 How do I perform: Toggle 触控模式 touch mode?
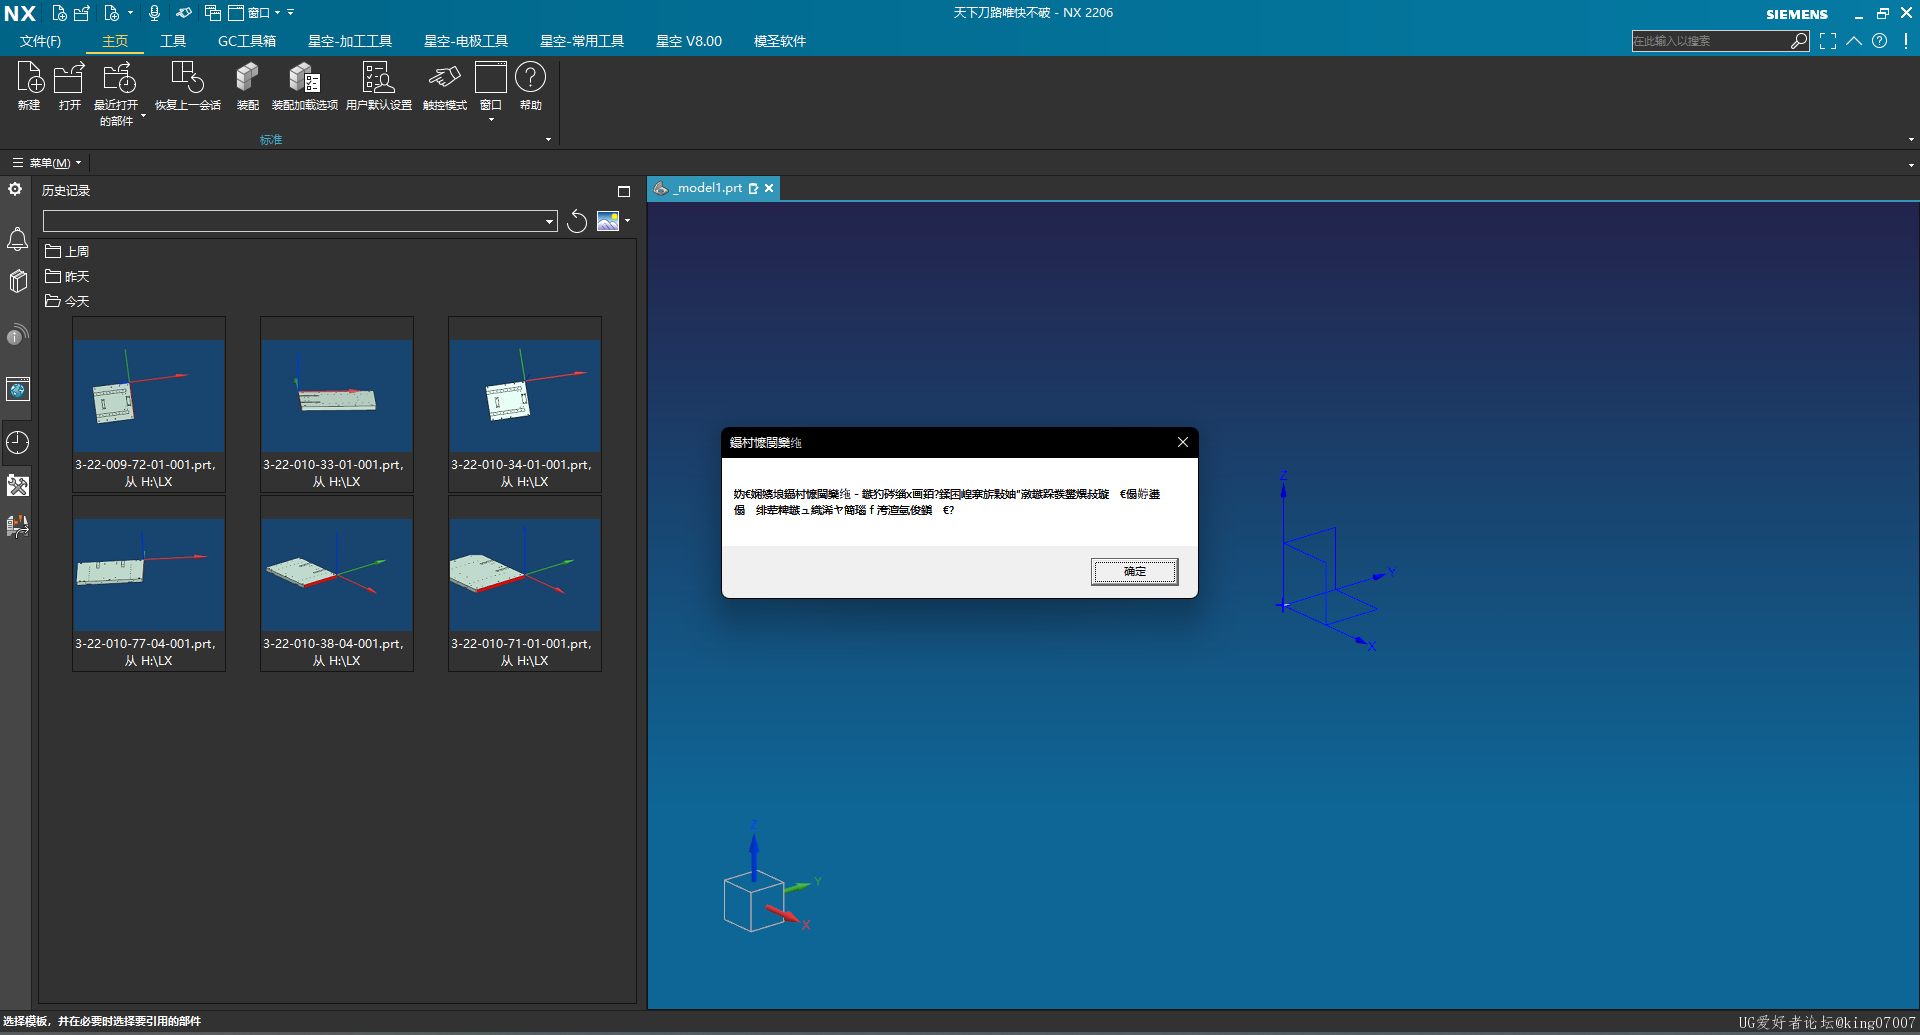click(444, 86)
